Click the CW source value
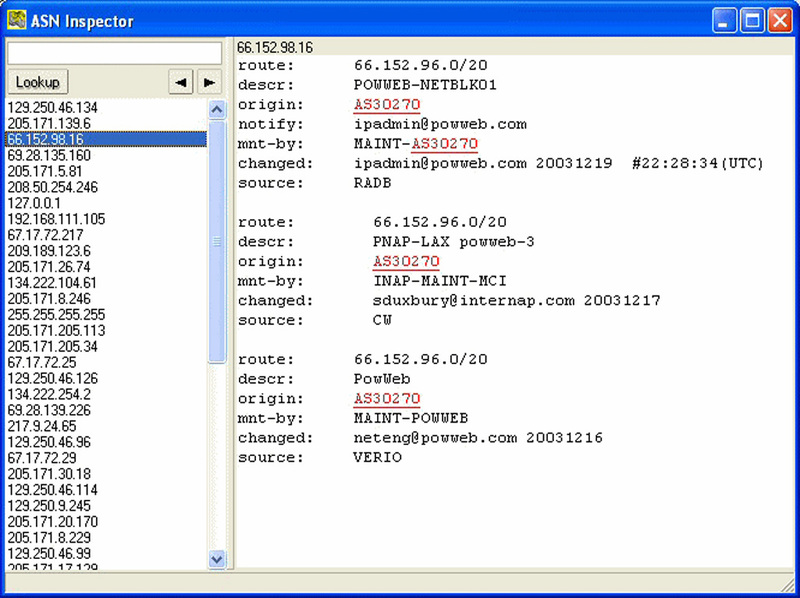The image size is (800, 598). pos(382,320)
